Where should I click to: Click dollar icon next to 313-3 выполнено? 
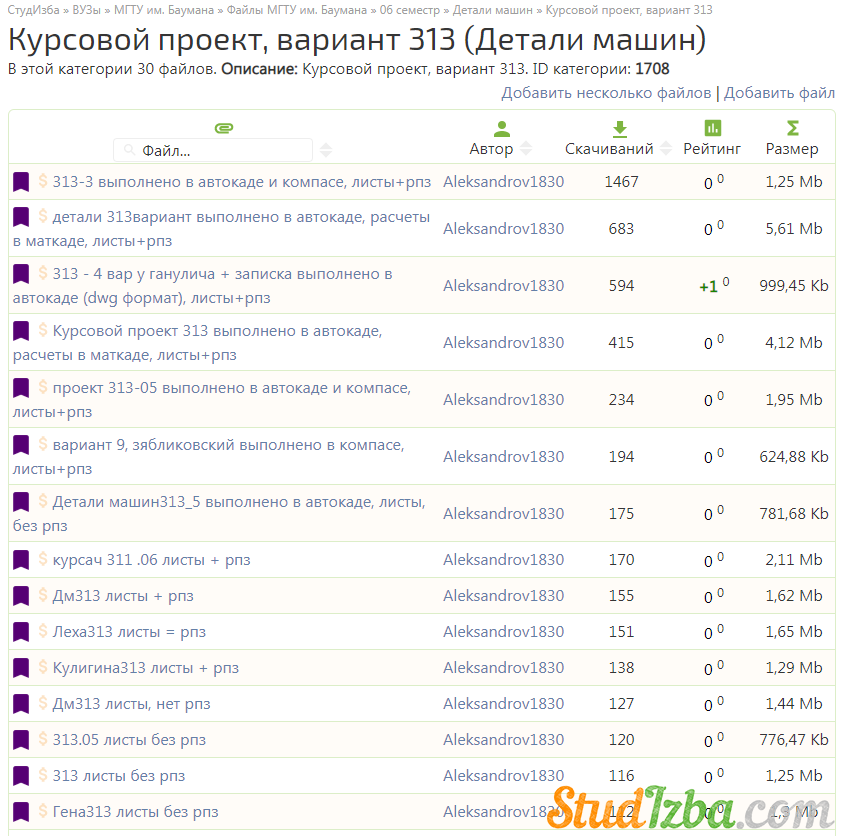coord(43,180)
